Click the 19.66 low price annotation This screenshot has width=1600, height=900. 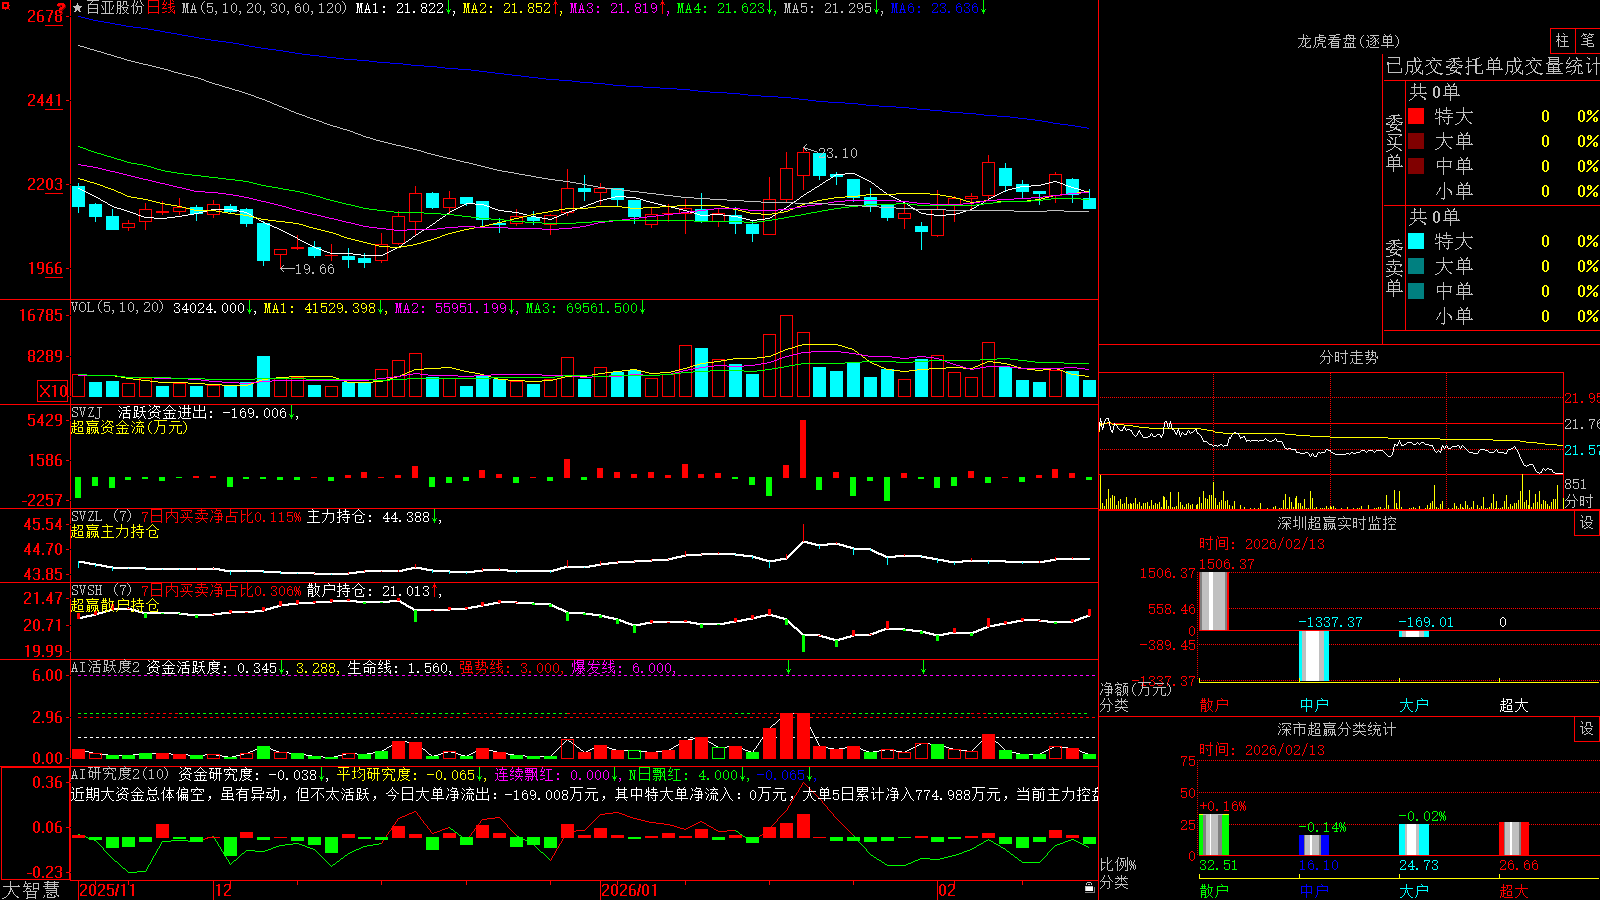[314, 269]
